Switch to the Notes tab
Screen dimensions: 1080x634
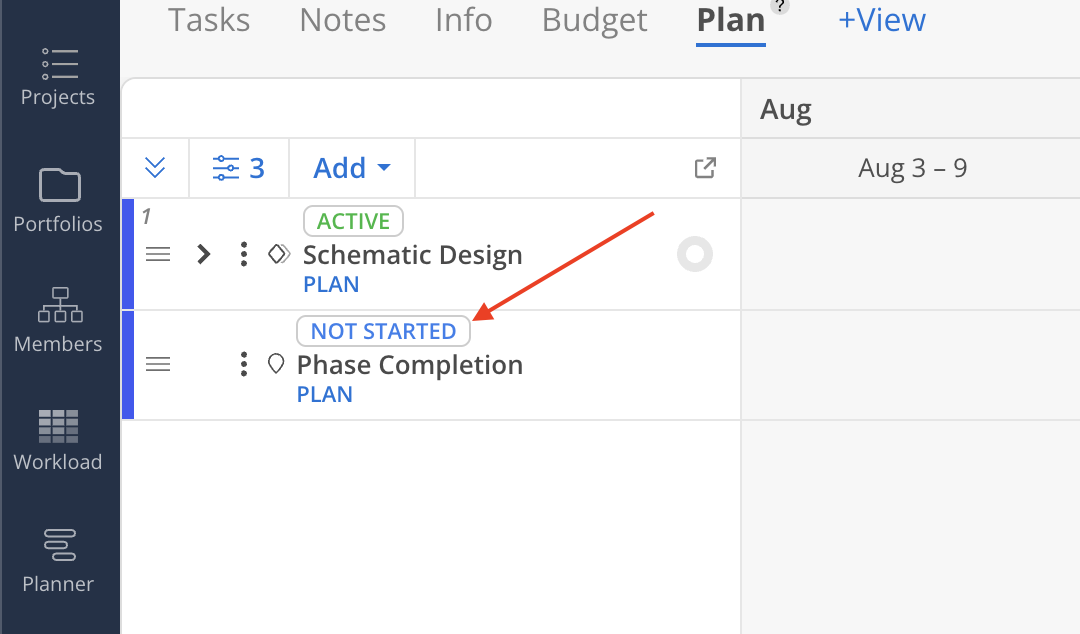342,20
